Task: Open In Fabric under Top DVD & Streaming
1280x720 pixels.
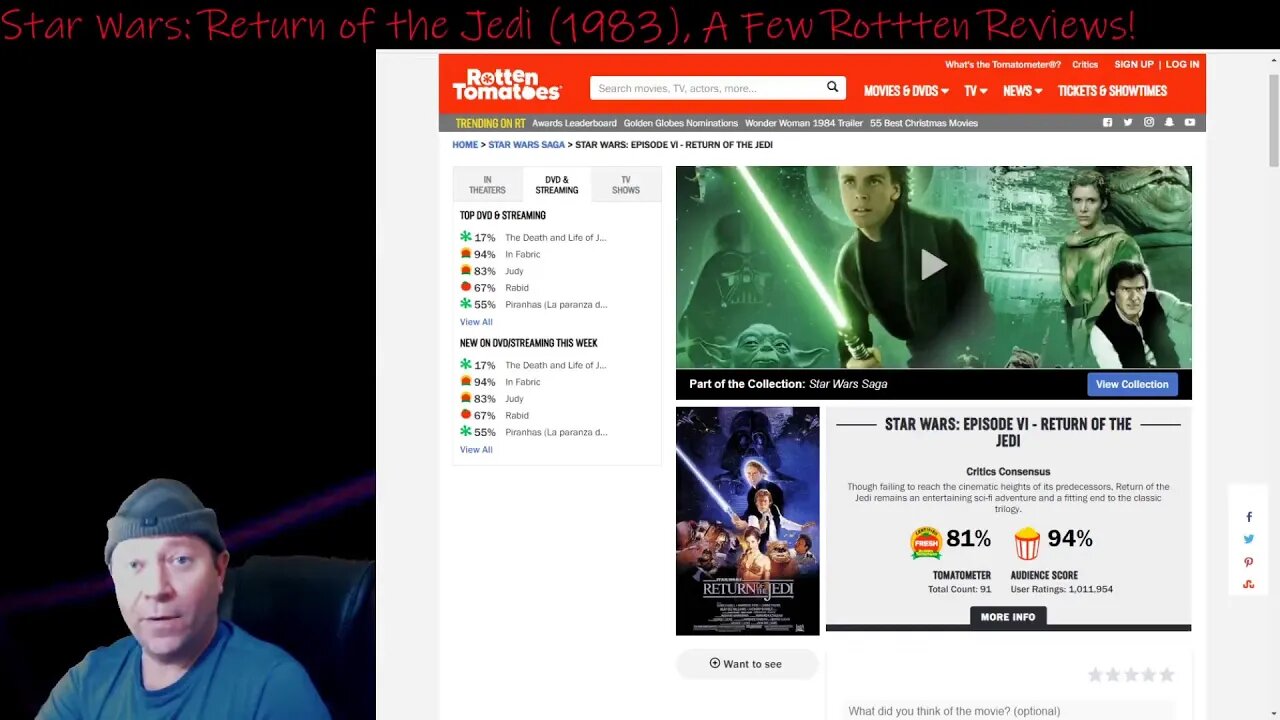Action: click(522, 255)
